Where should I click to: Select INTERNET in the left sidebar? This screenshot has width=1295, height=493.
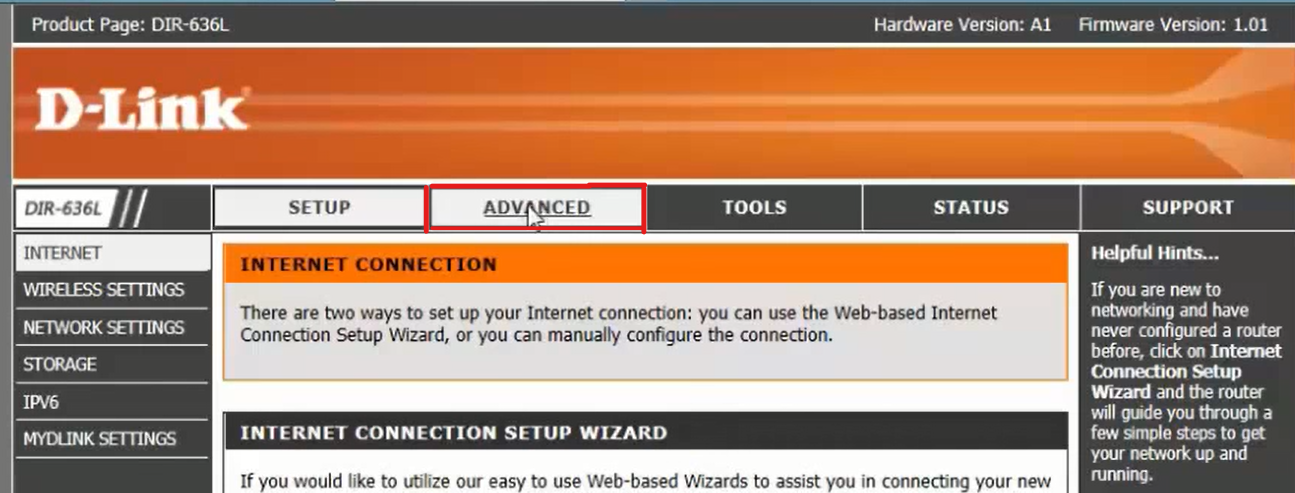(111, 253)
